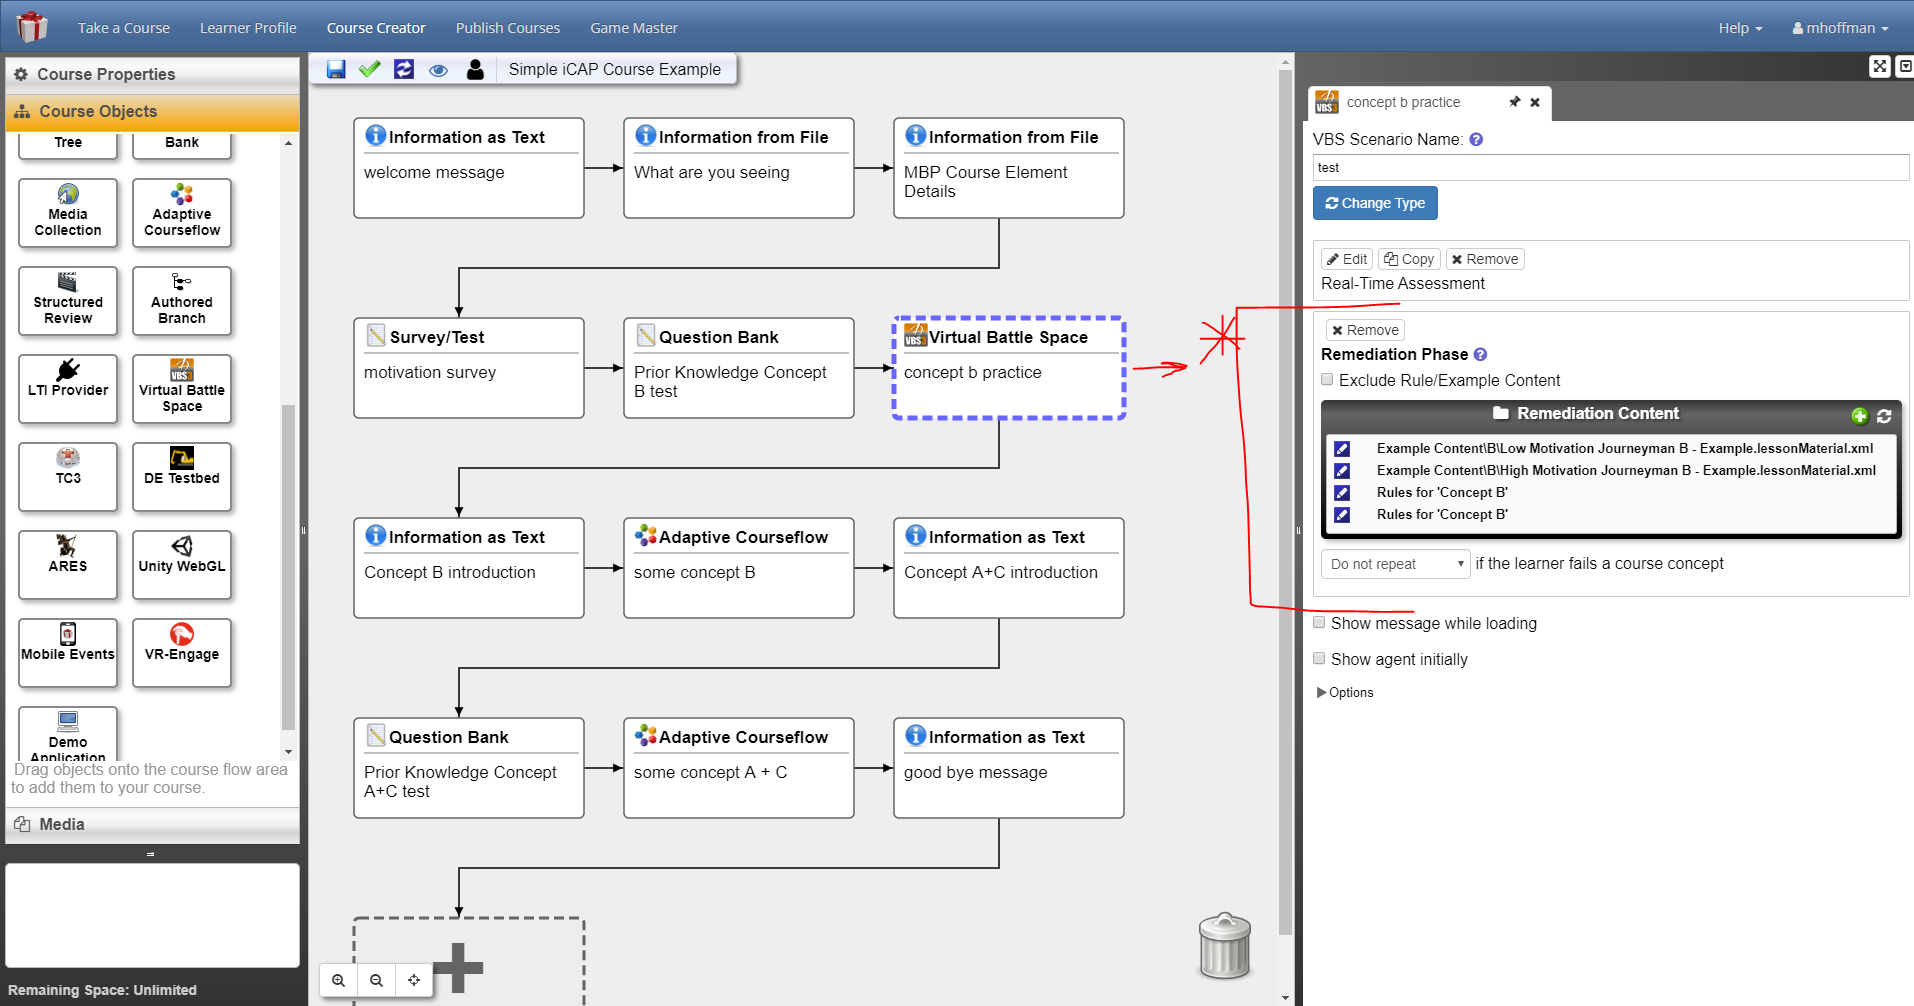Screen dimensions: 1914x1006
Task: Enable Show agent initially checkbox
Action: tap(1319, 659)
